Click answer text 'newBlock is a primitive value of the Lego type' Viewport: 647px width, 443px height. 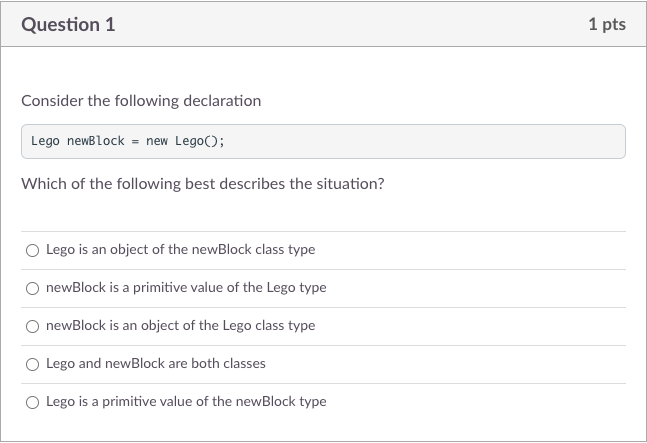click(186, 287)
